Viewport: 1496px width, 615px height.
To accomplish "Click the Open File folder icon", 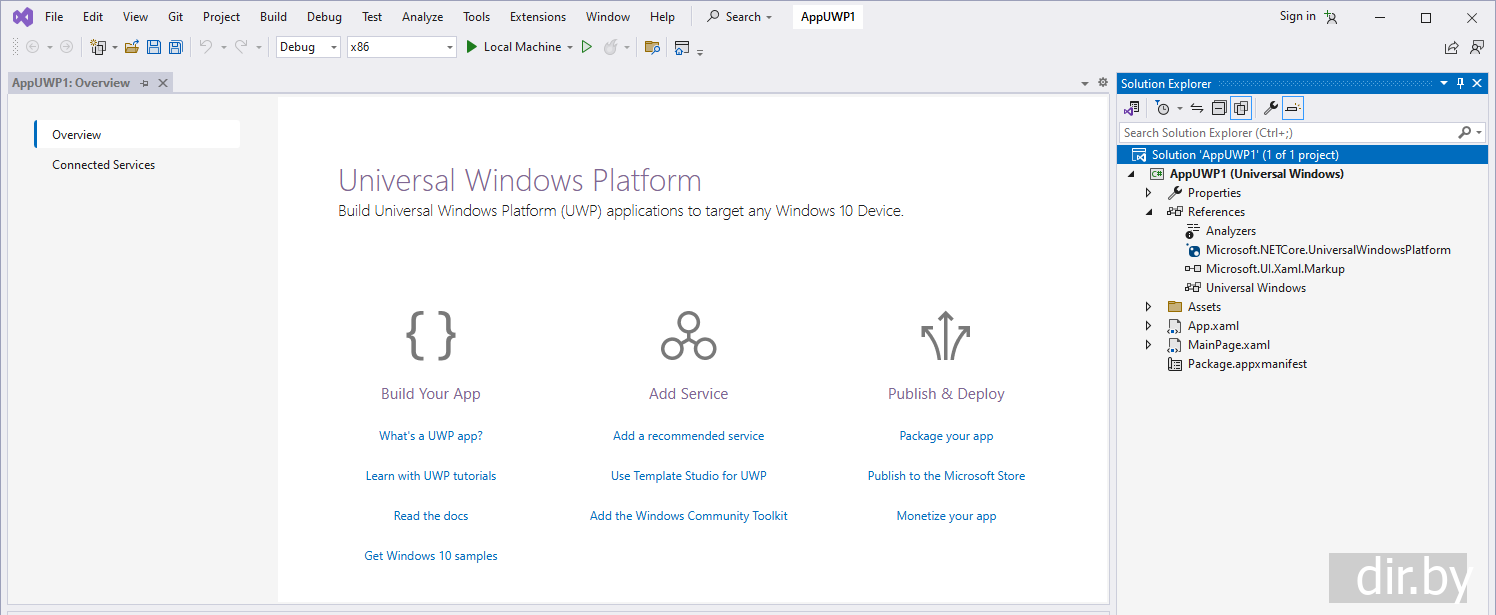I will coord(131,47).
